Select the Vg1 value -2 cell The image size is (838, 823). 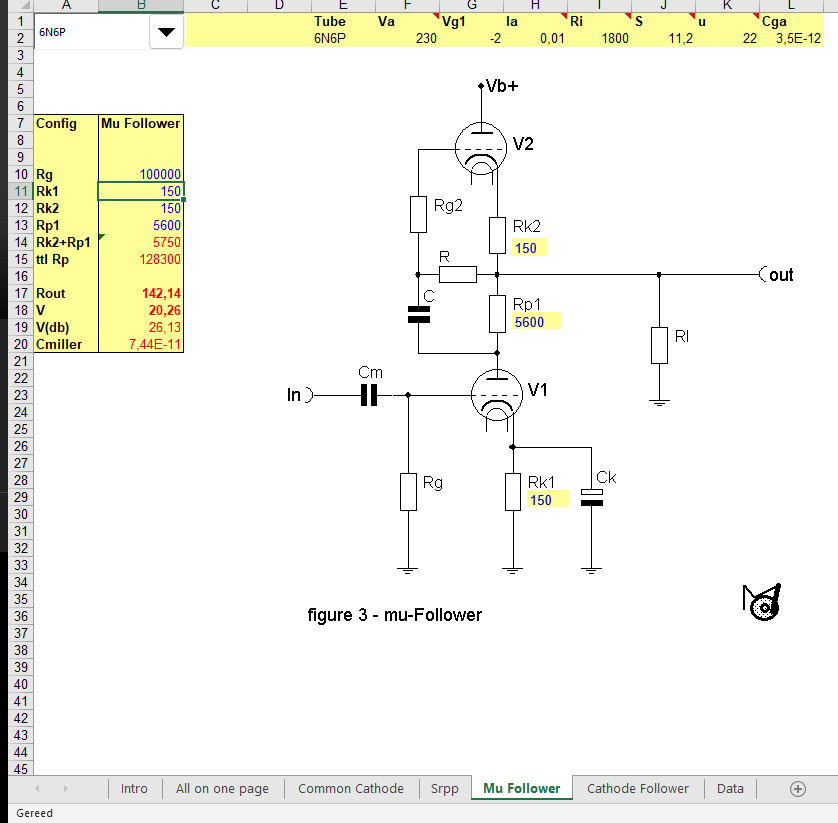(471, 38)
